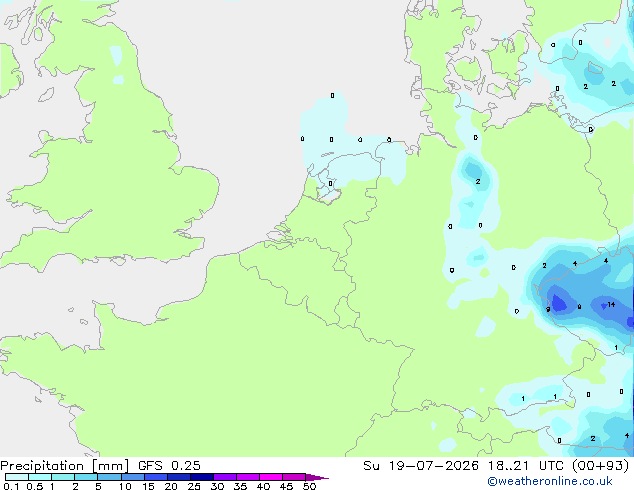Click the darkest blue precipitation core left of 14
634x490 pixels.
559,303
